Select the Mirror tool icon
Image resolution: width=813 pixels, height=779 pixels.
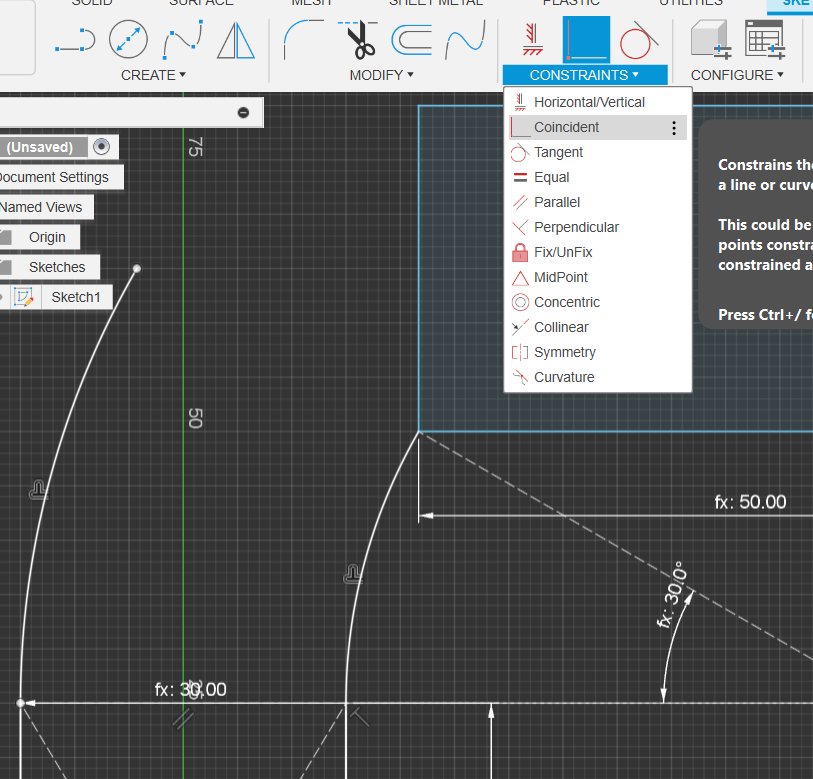pyautogui.click(x=236, y=40)
